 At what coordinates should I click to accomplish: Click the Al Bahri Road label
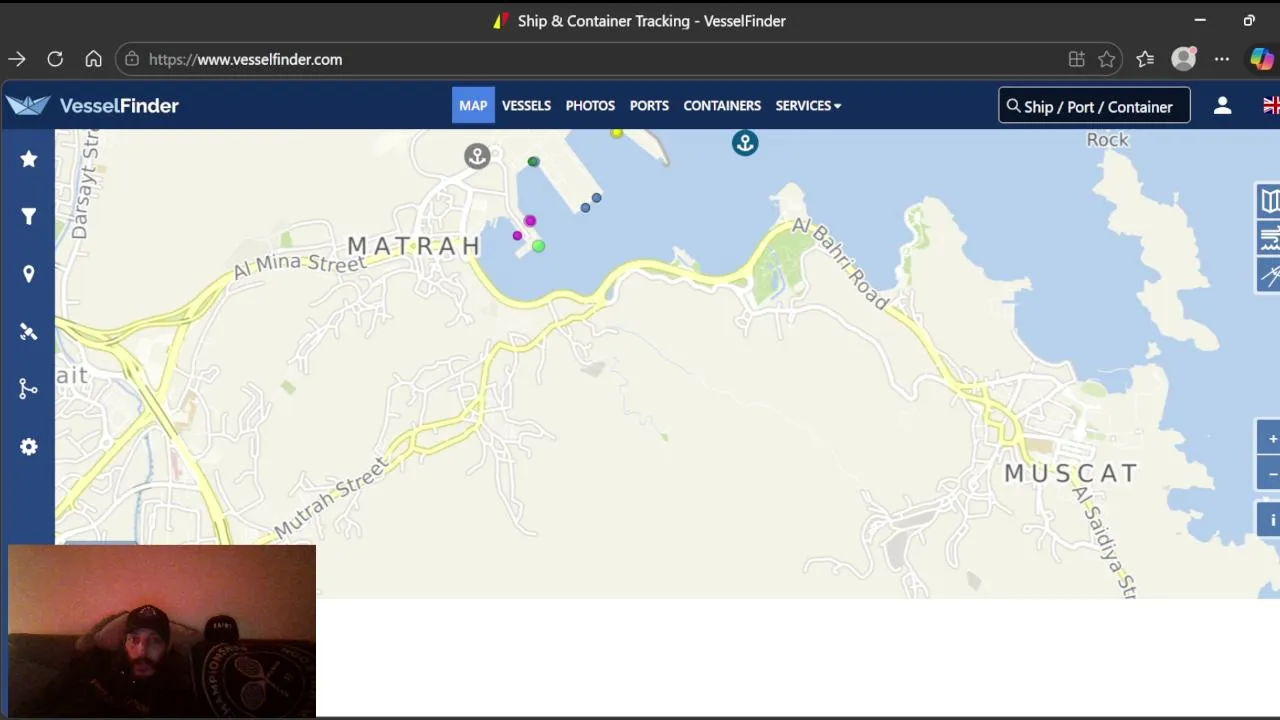[840, 263]
